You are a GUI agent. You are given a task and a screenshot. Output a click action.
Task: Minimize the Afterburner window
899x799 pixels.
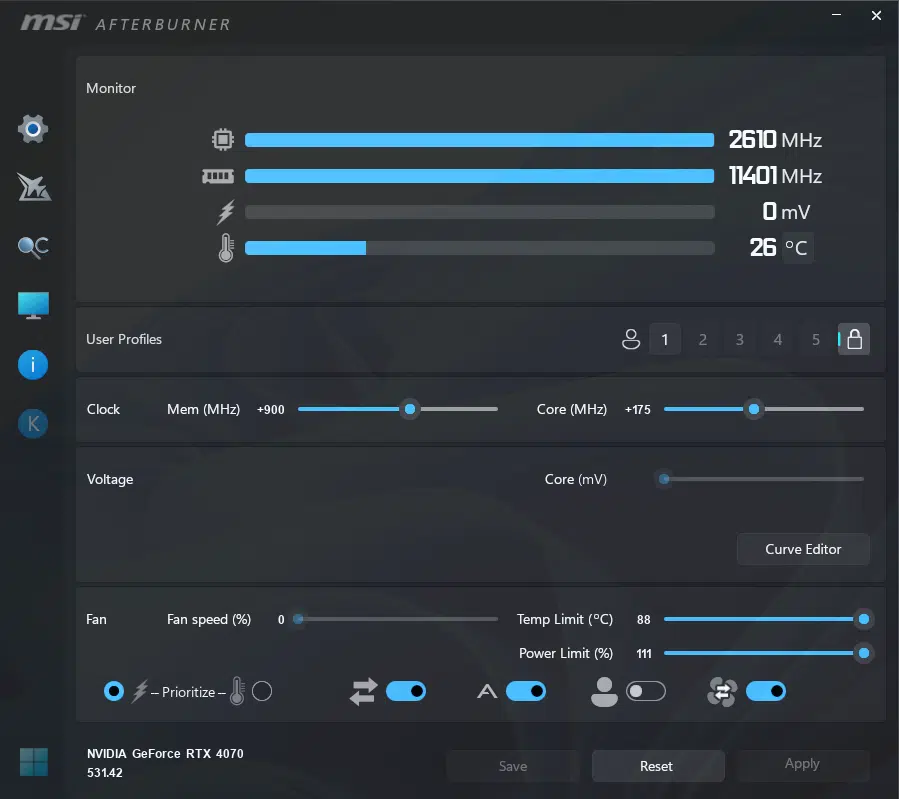[x=837, y=15]
